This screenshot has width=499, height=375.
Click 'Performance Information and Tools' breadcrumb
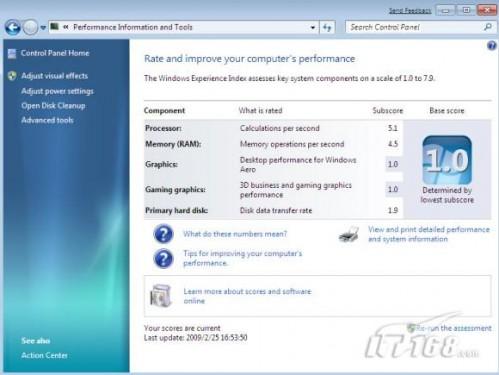(133, 27)
